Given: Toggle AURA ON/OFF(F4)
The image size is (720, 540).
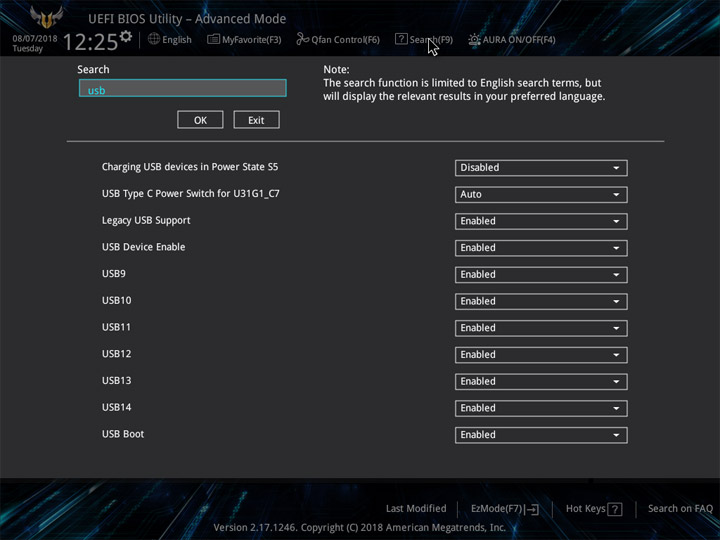Looking at the screenshot, I should [x=512, y=39].
